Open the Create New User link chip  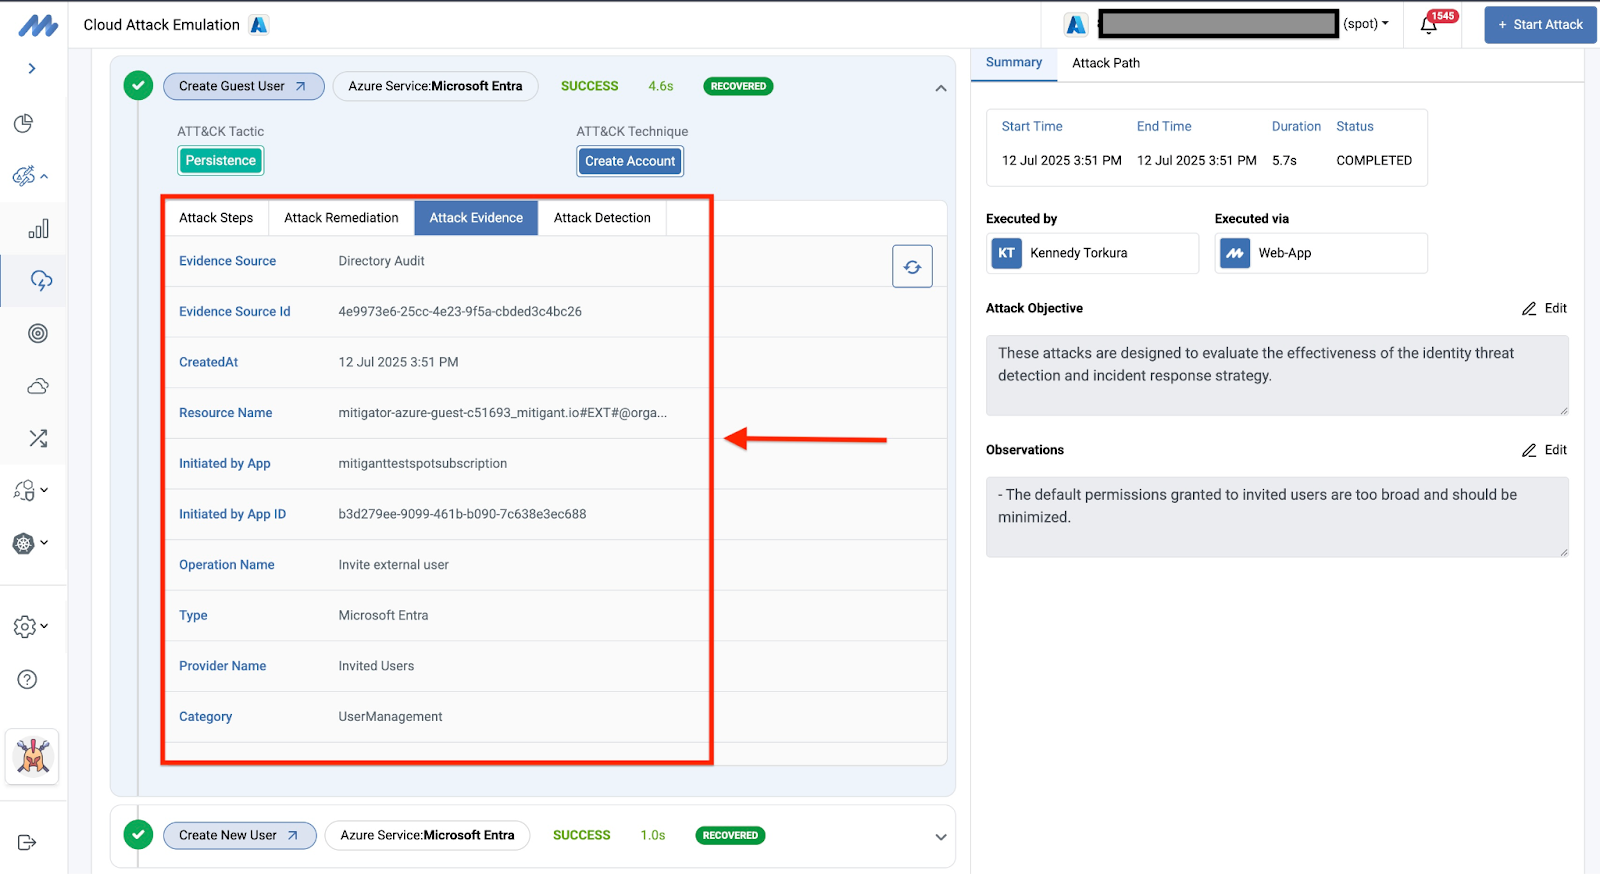click(x=239, y=835)
